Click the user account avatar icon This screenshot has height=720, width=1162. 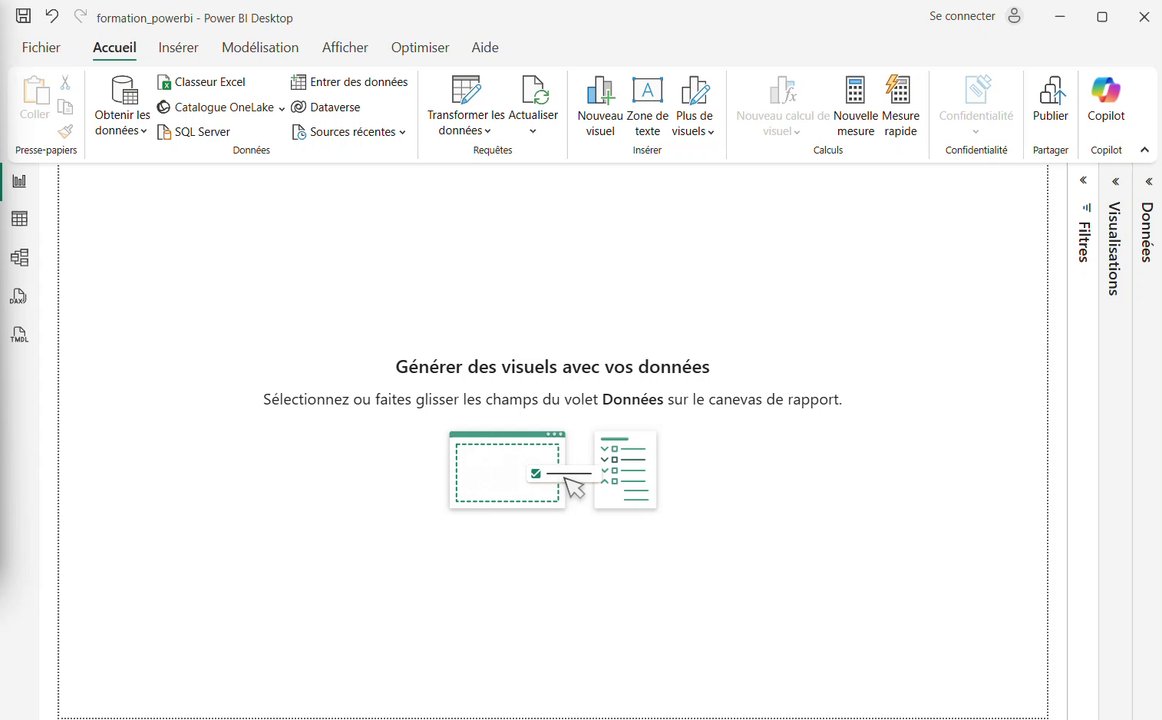(x=1015, y=16)
